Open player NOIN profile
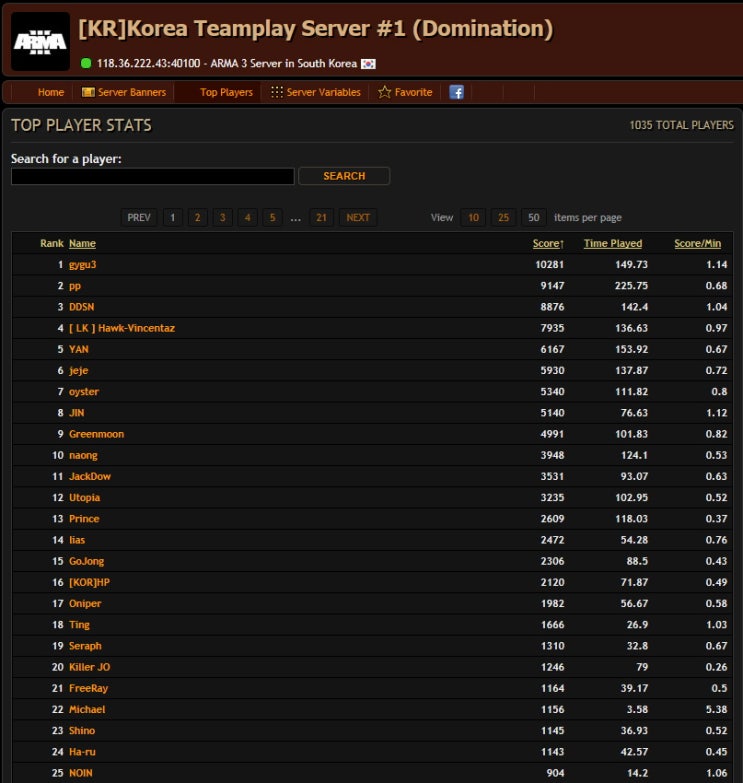 pyautogui.click(x=80, y=773)
